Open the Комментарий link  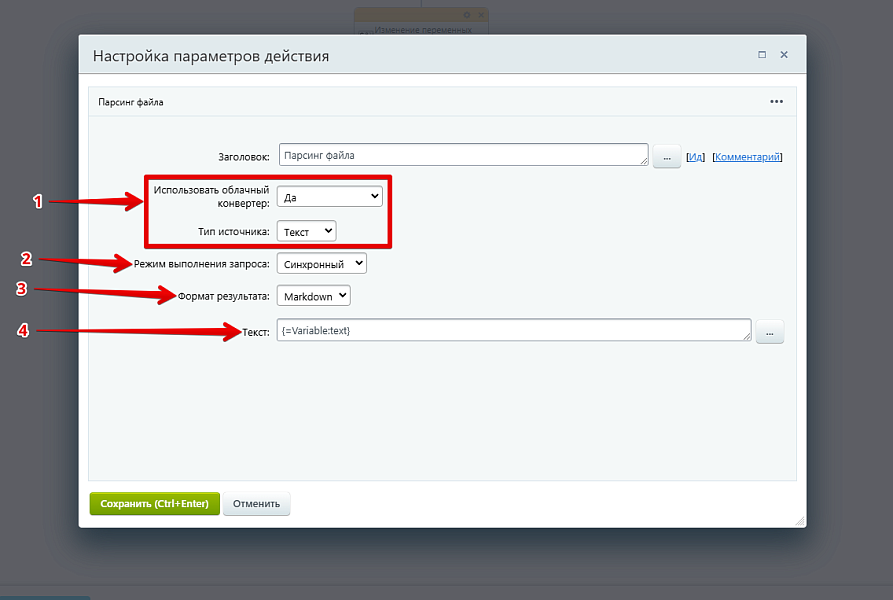pos(747,157)
